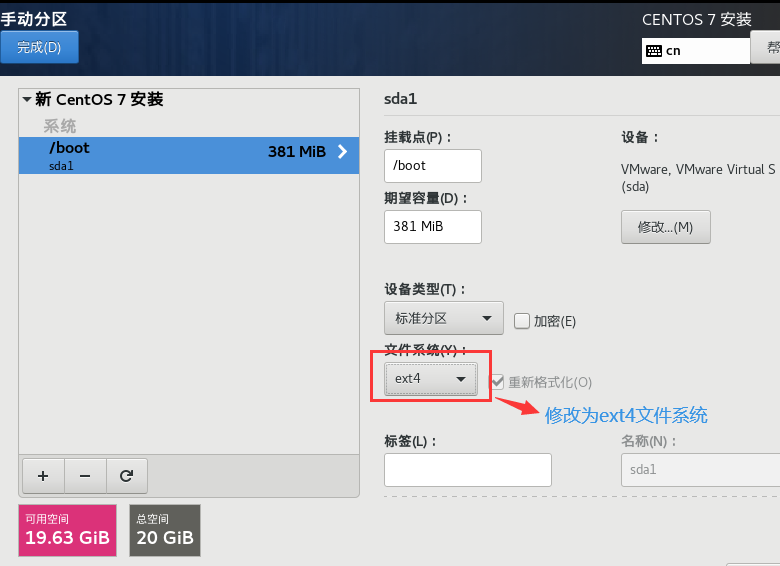Open the 标准分区 device type dropdown
Viewport: 780px width, 566px height.
click(443, 319)
